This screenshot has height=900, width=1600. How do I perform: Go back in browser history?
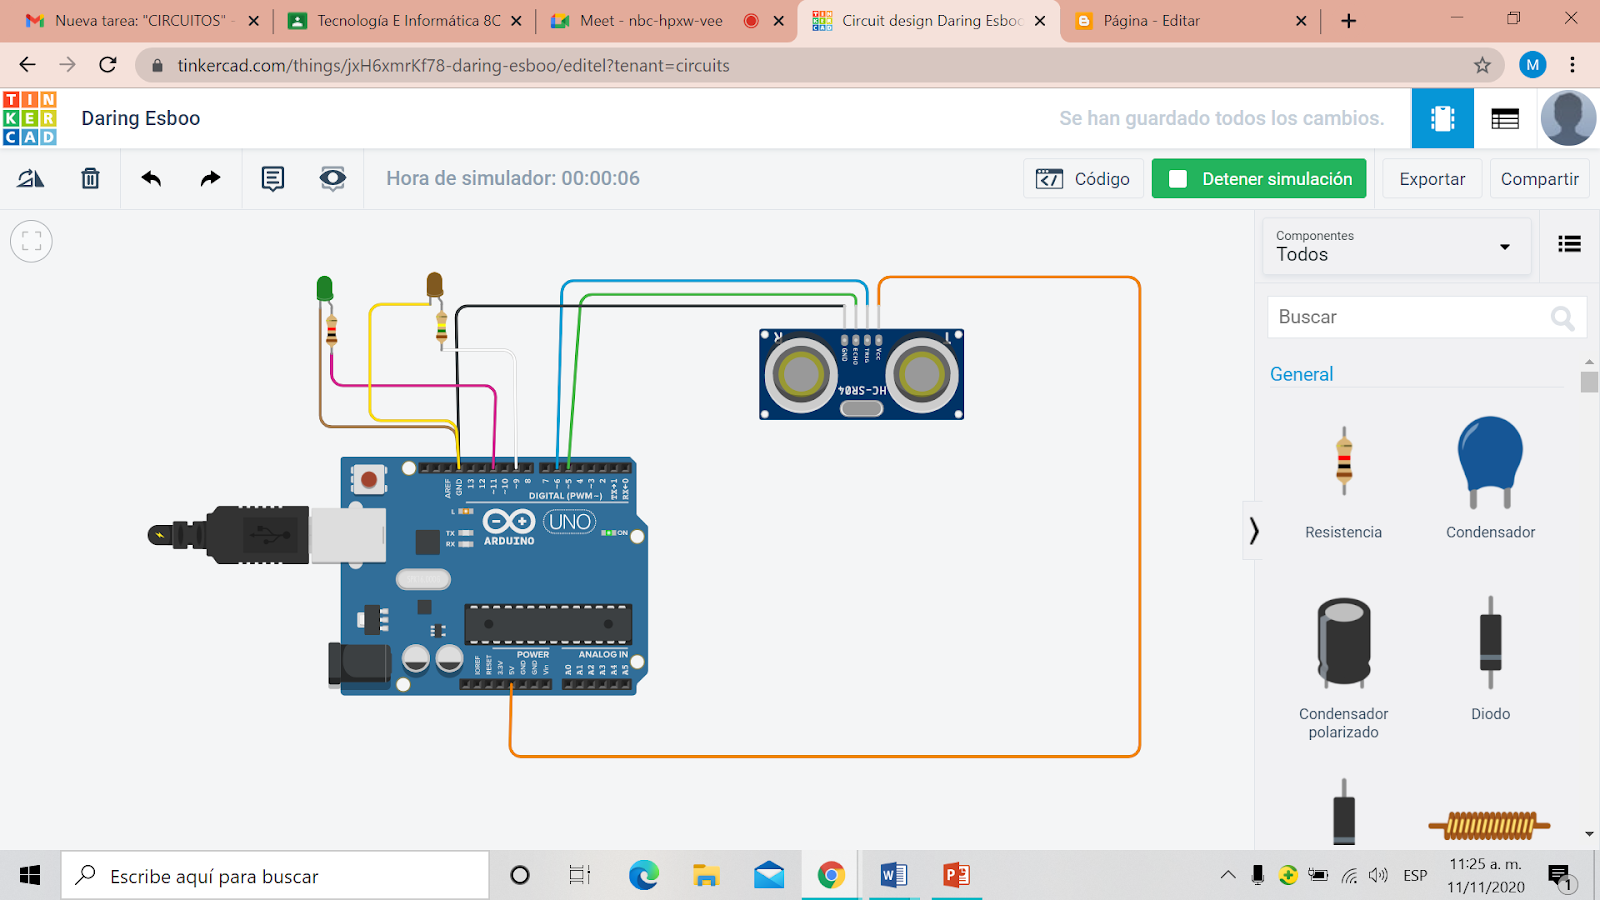[27, 65]
